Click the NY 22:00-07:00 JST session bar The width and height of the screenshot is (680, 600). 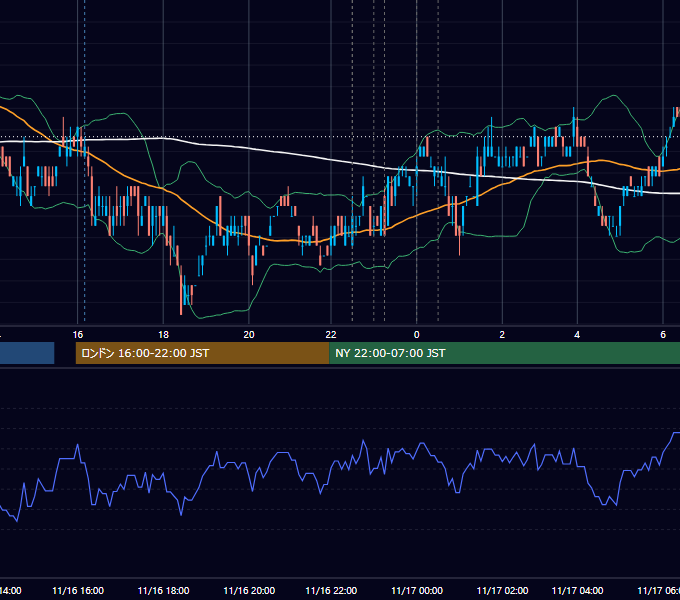(x=504, y=353)
